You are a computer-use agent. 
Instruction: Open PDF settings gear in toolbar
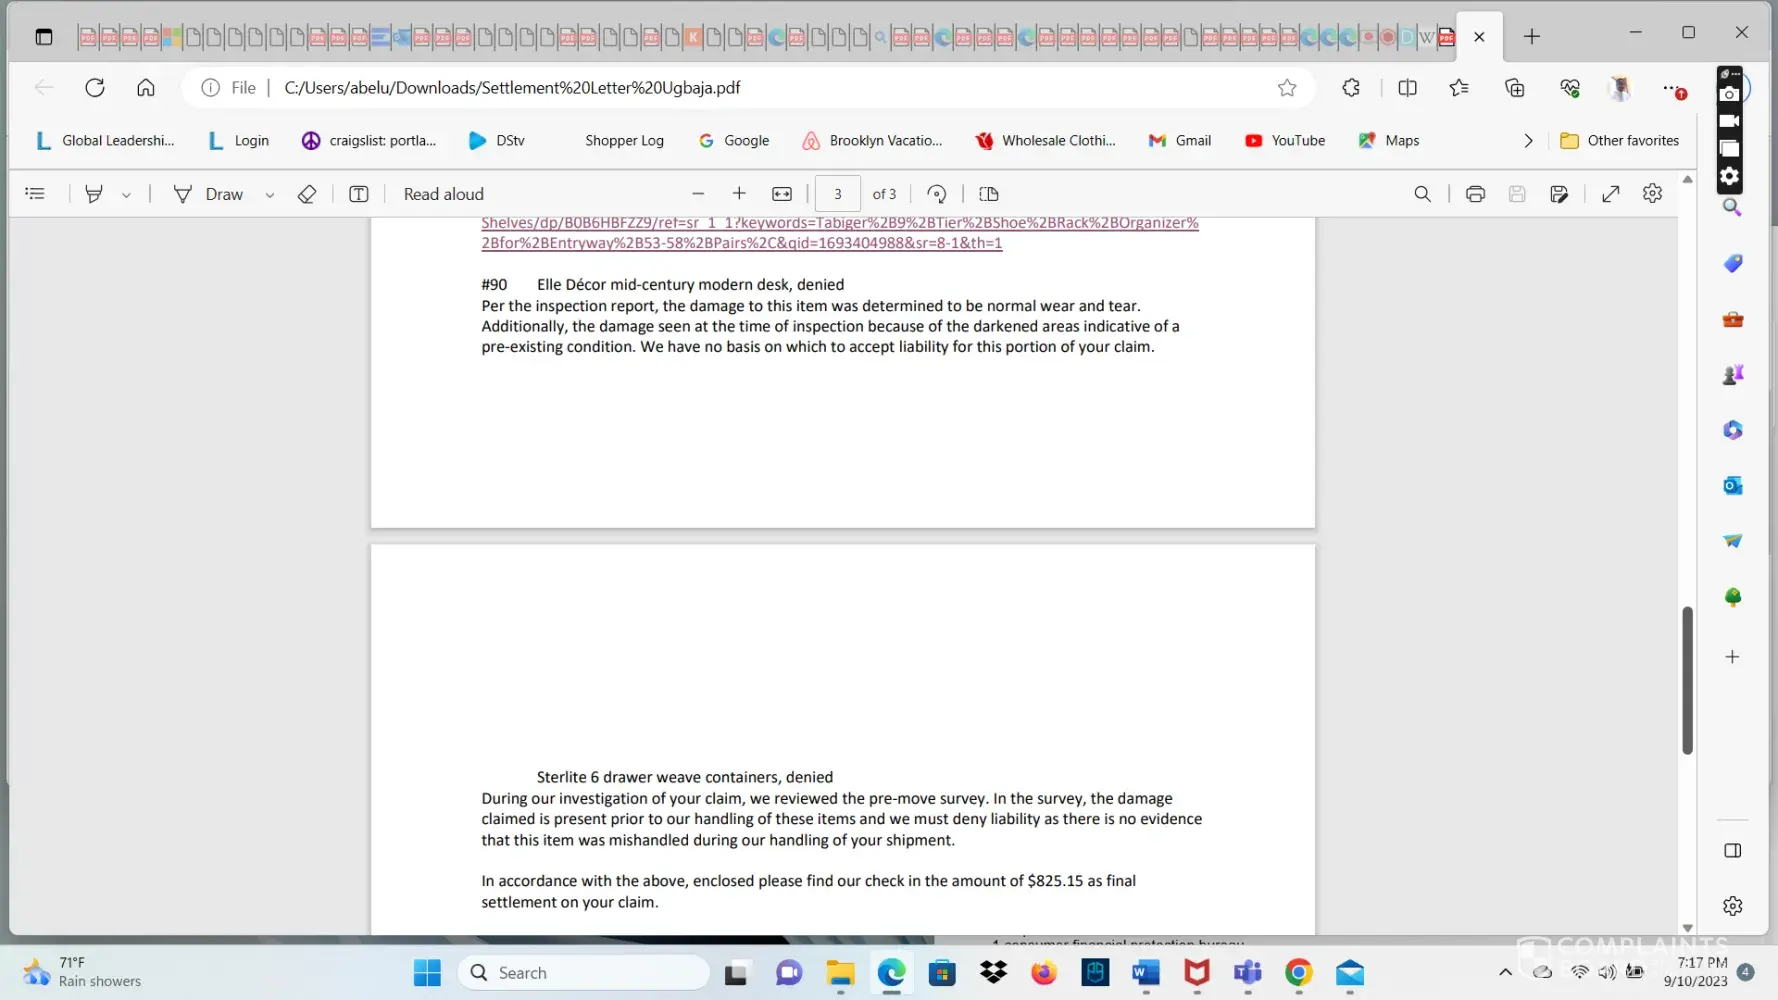pyautogui.click(x=1652, y=194)
